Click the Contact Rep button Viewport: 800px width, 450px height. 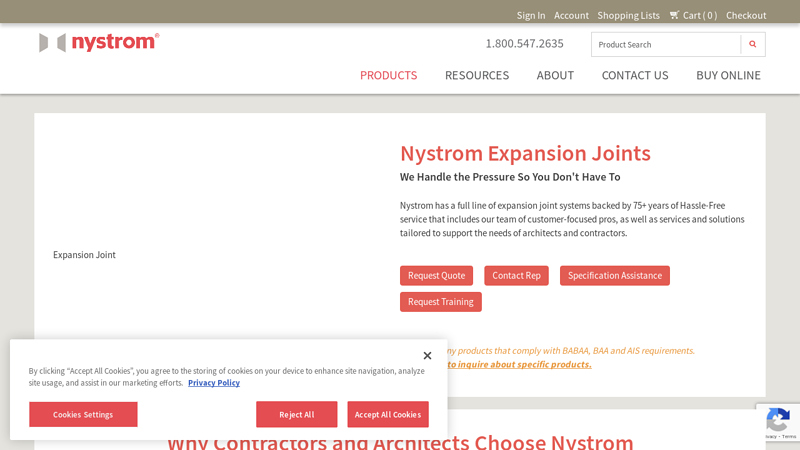516,276
